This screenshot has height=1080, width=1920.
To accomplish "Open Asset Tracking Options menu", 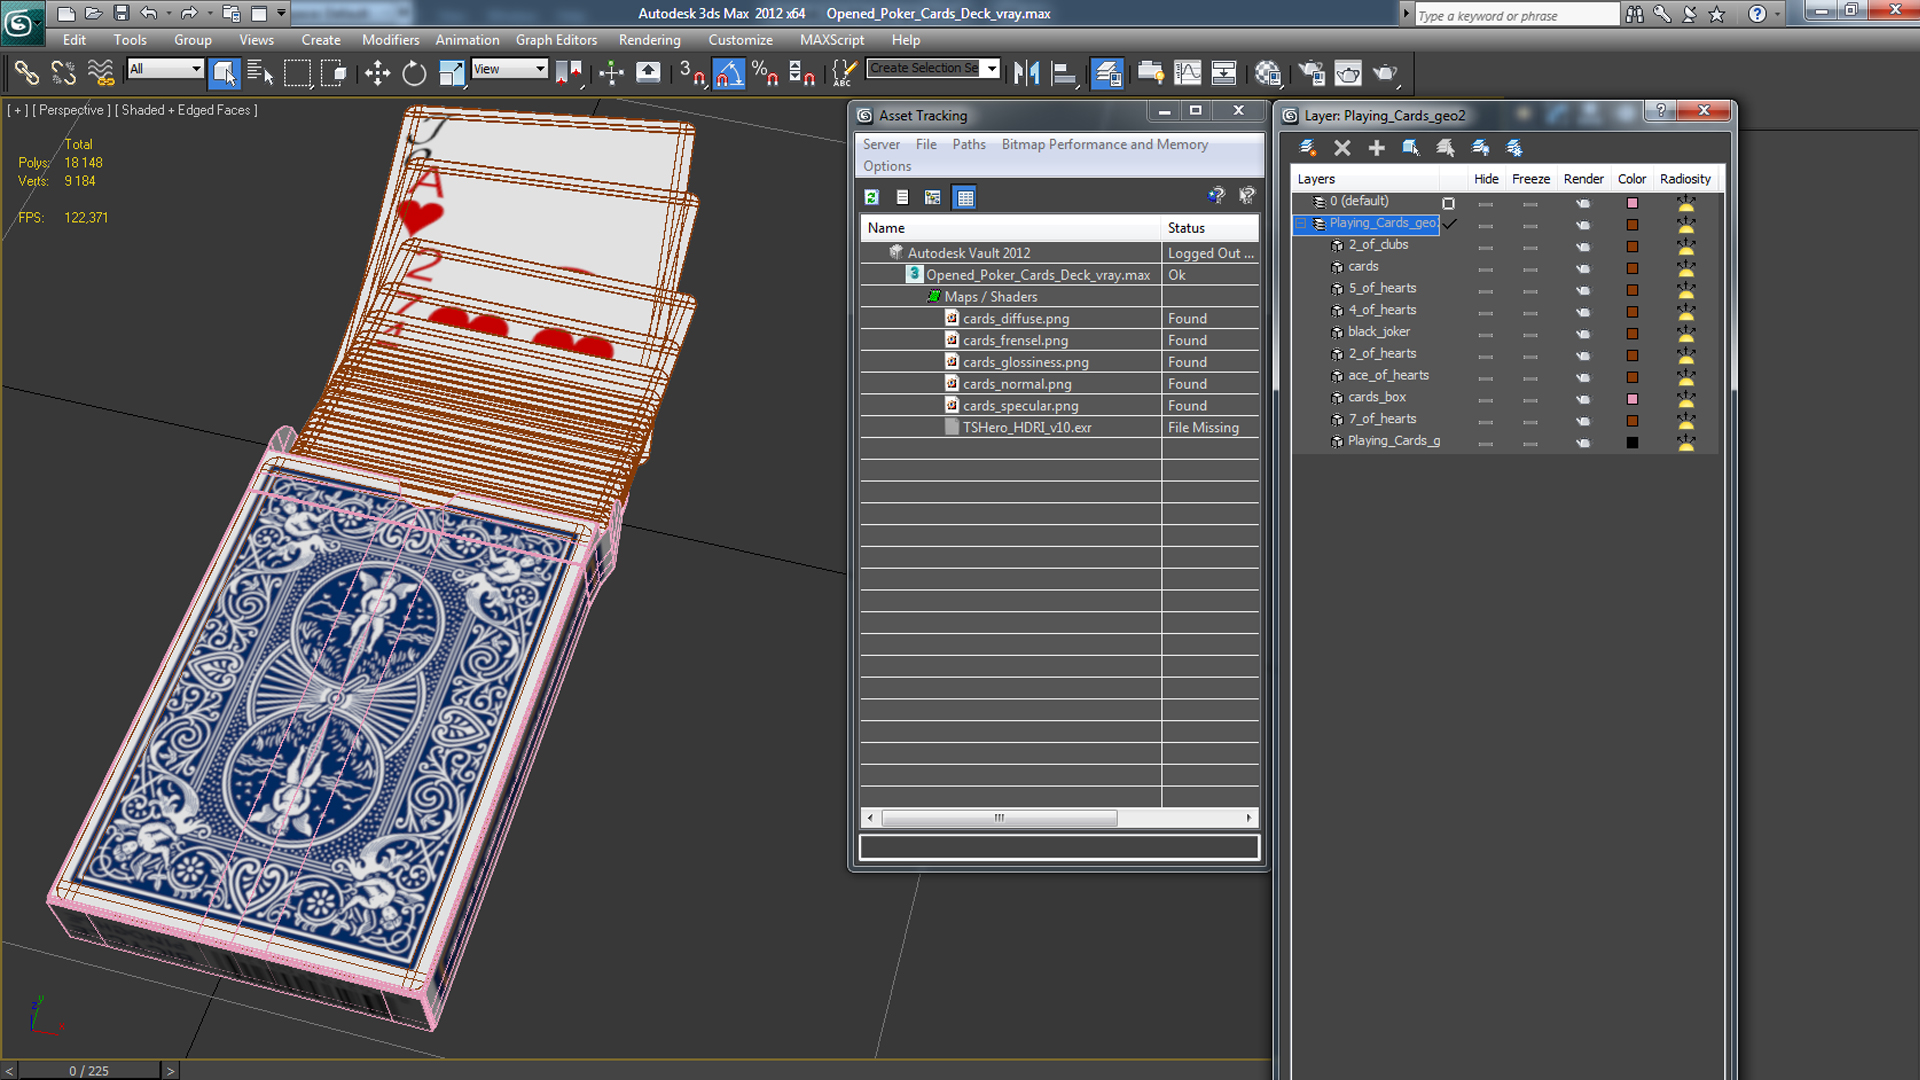I will click(887, 166).
